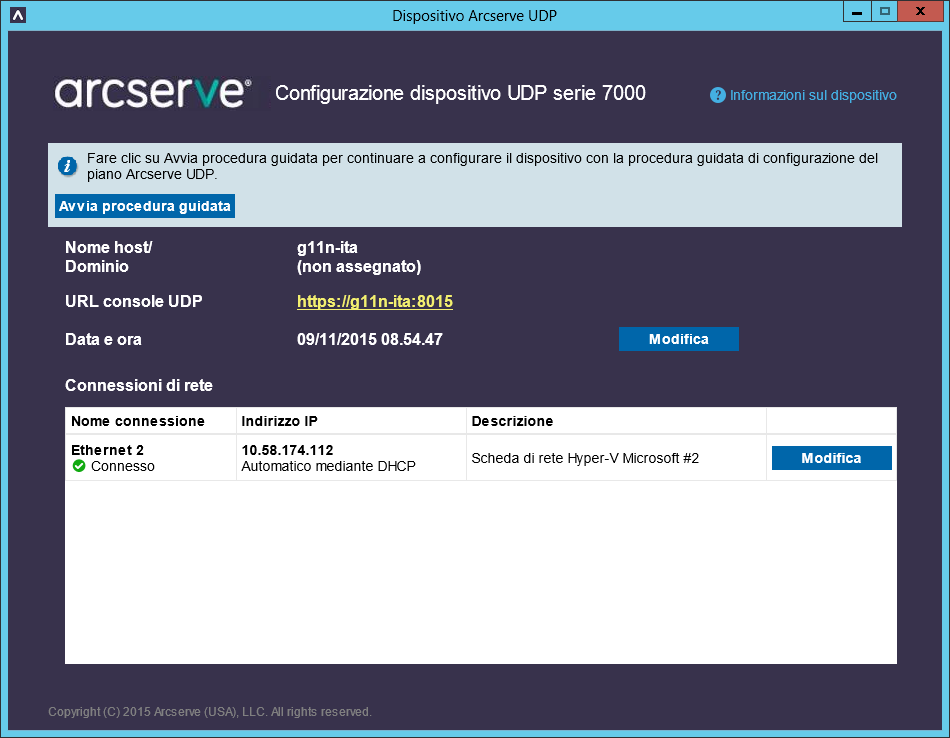Click Modifica for the Ethernet 2 connection
This screenshot has height=738, width=950.
point(831,458)
